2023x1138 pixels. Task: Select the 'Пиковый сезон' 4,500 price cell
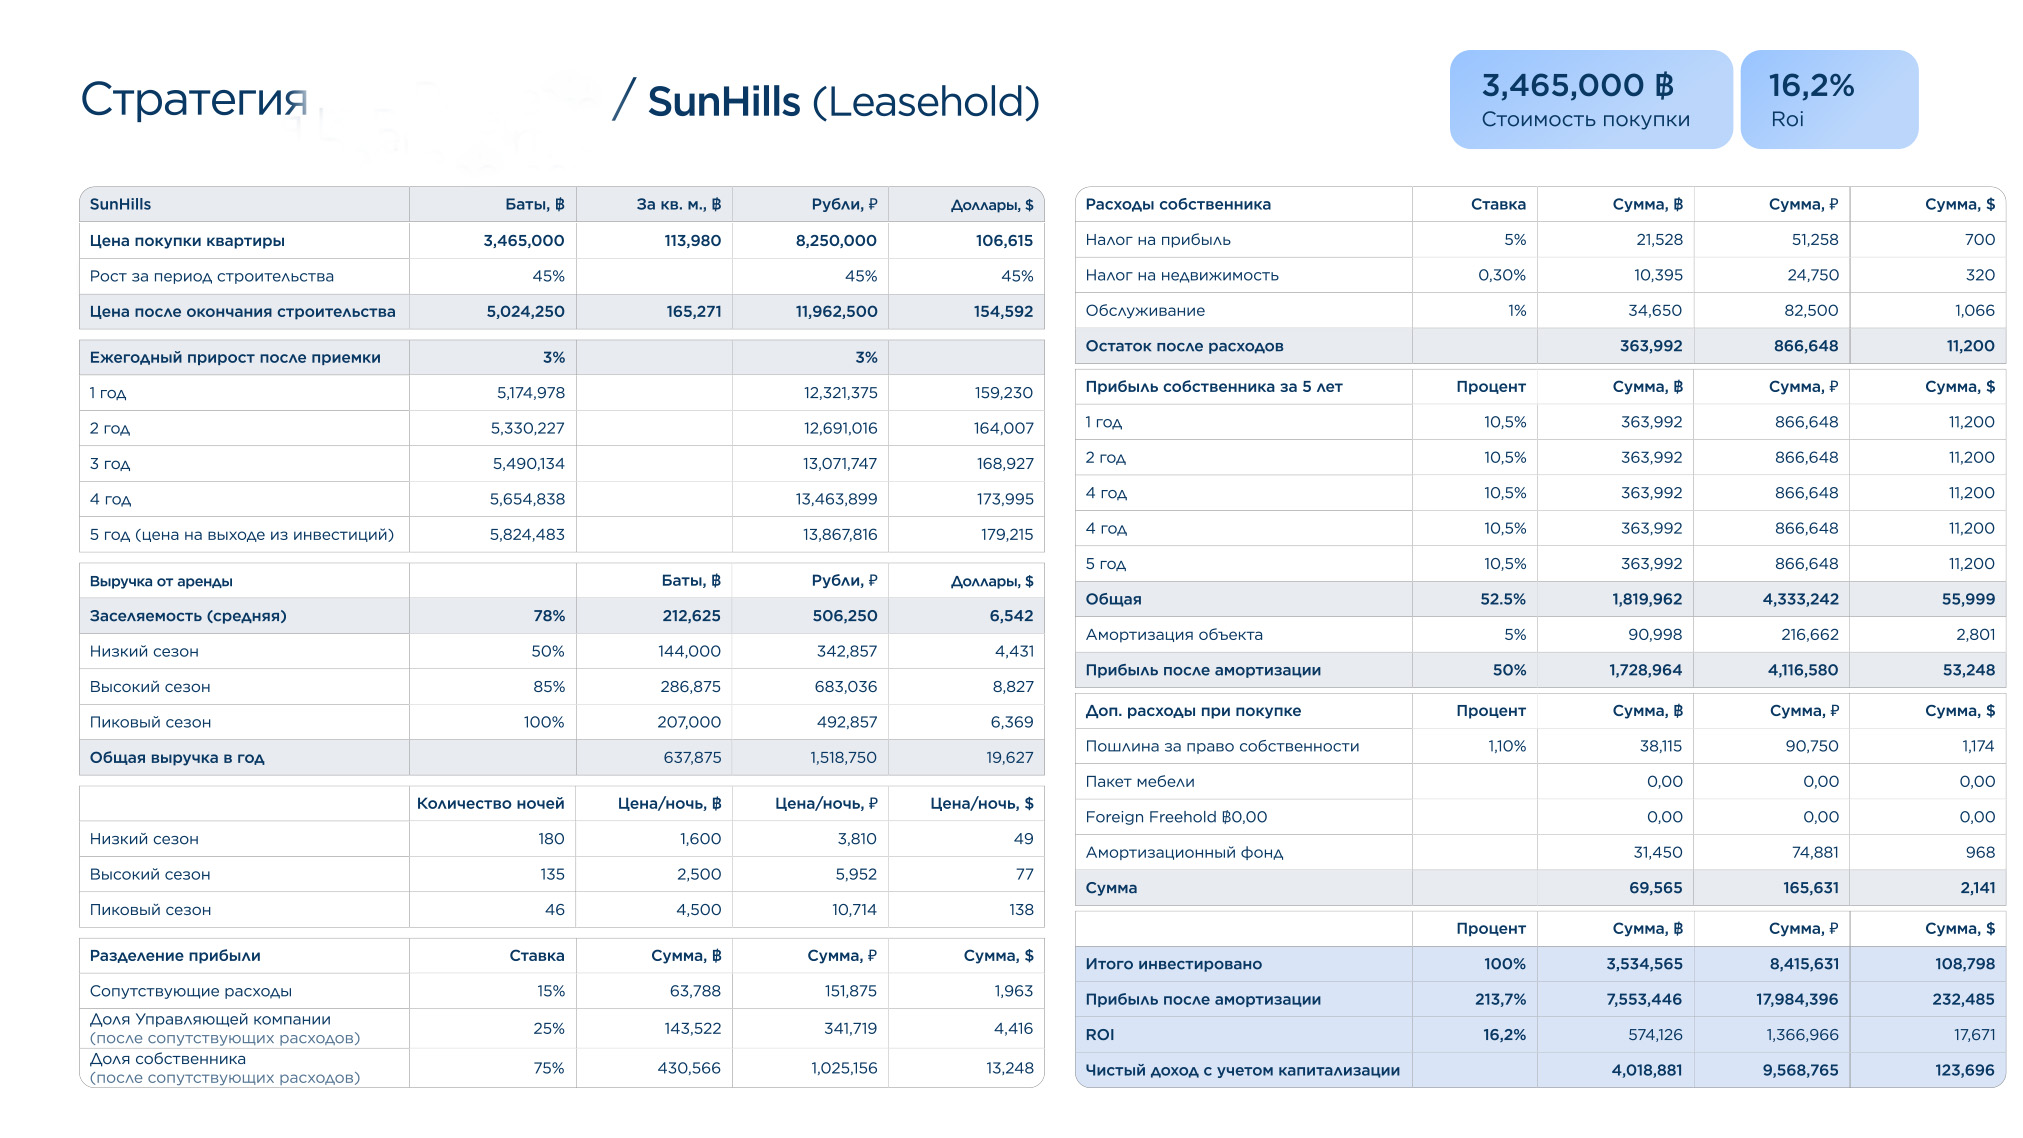[698, 910]
